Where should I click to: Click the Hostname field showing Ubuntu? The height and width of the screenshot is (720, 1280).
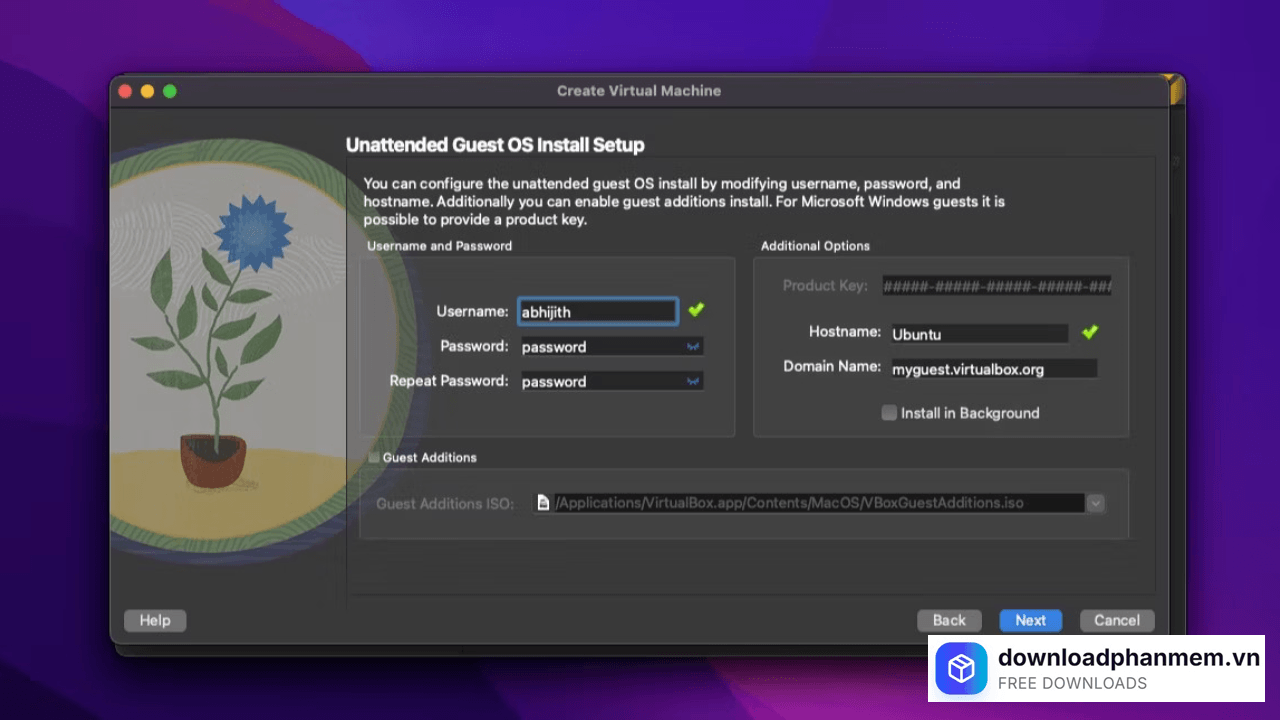978,333
